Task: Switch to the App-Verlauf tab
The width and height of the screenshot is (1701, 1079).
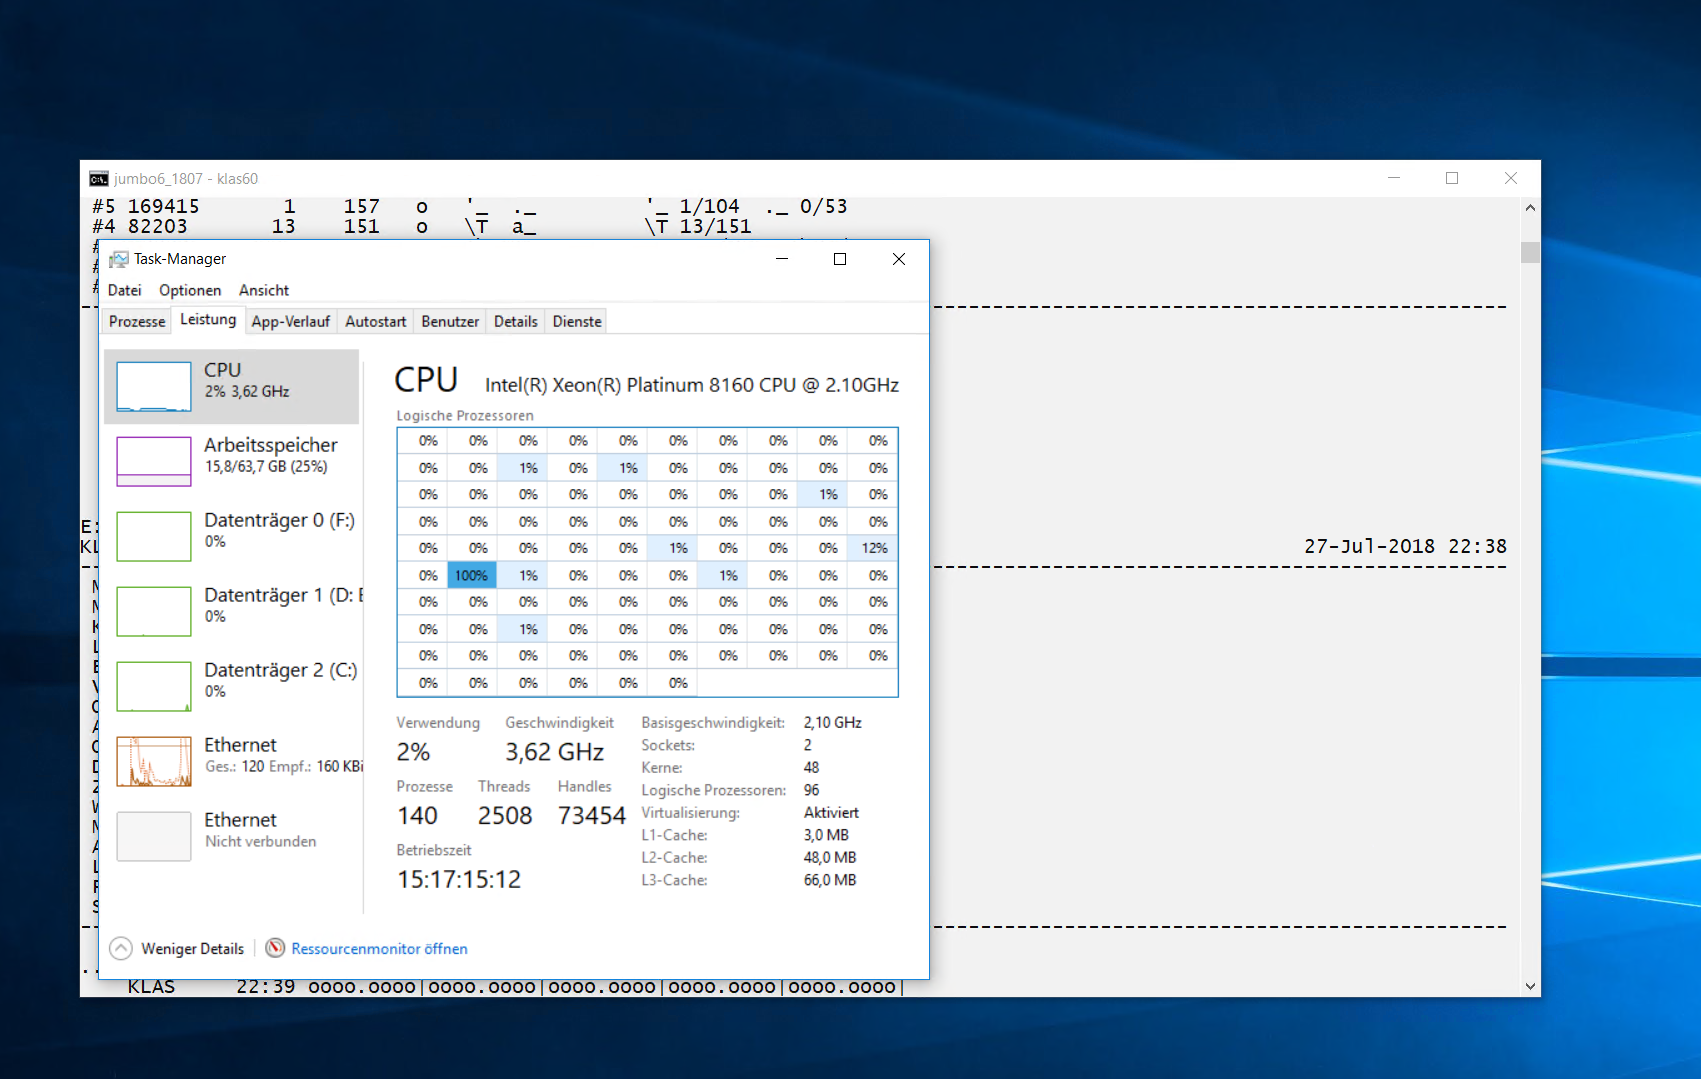Action: (x=291, y=321)
